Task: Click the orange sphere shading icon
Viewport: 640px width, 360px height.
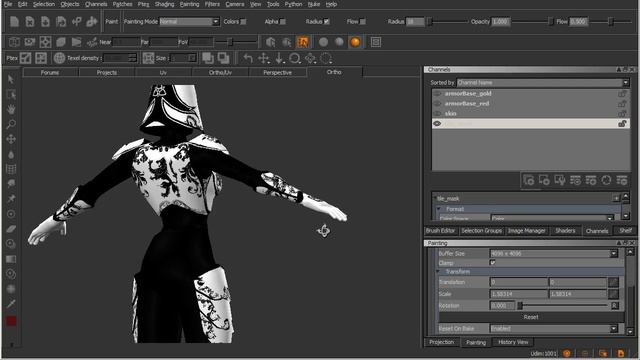Action: pos(355,42)
